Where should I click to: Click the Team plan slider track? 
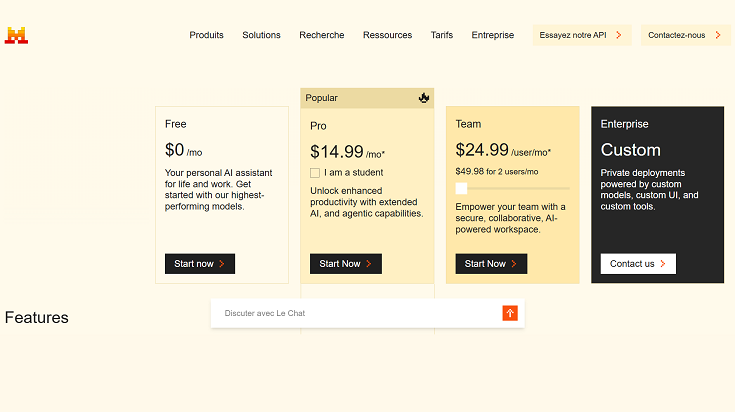(x=513, y=188)
